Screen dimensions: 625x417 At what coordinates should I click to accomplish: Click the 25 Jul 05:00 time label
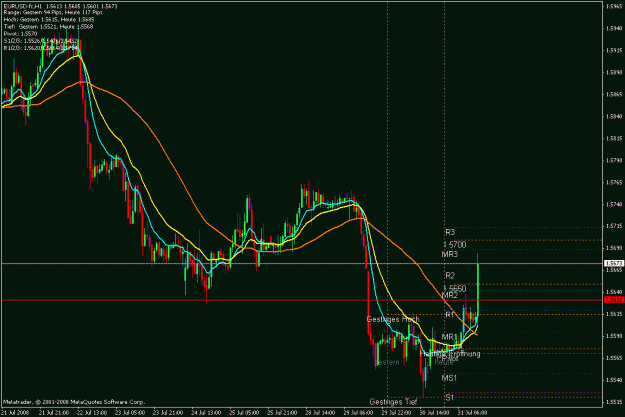tap(244, 413)
